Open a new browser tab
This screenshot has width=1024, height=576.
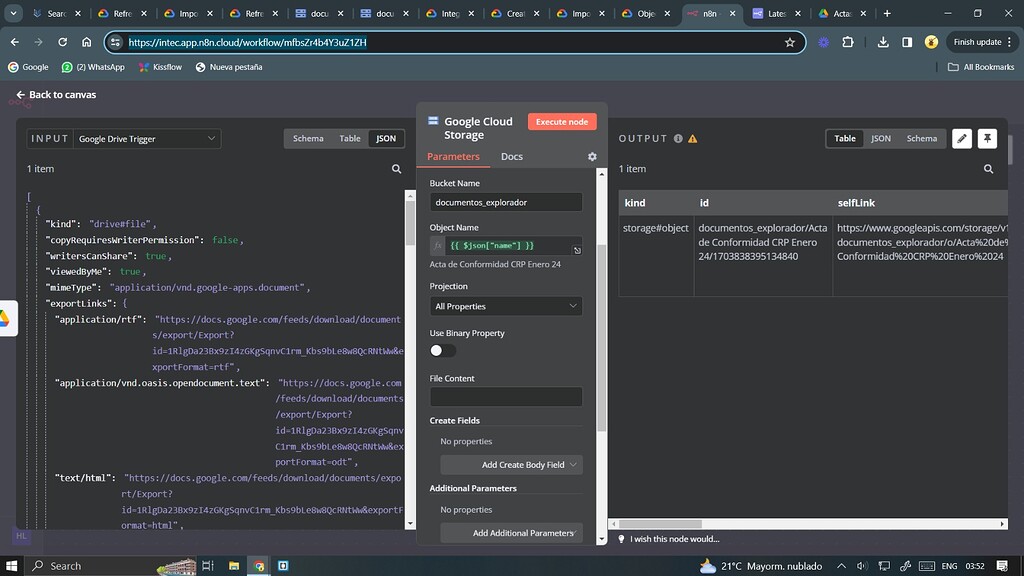click(x=887, y=13)
